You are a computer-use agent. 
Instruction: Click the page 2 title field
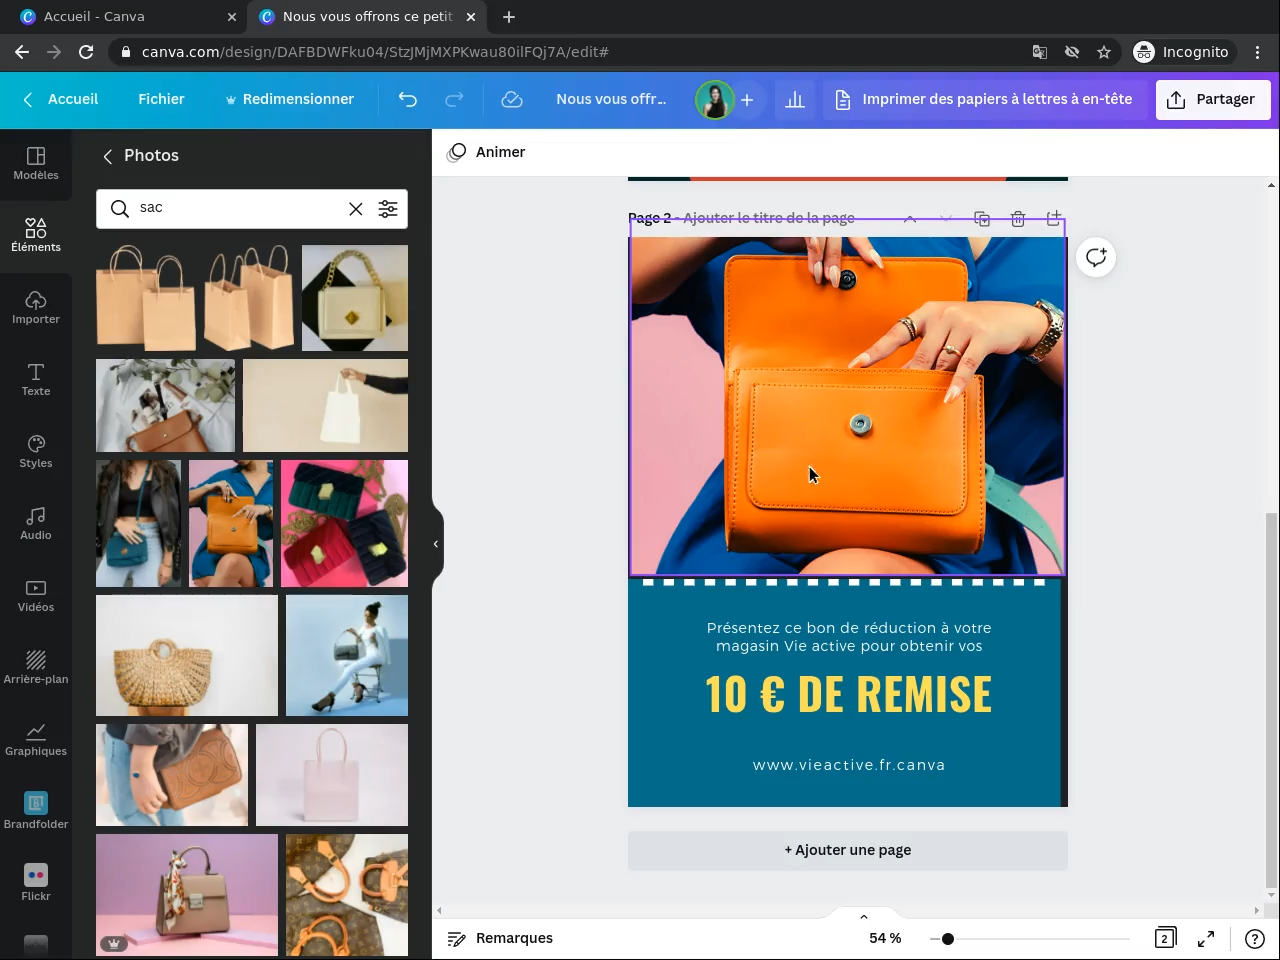[769, 218]
